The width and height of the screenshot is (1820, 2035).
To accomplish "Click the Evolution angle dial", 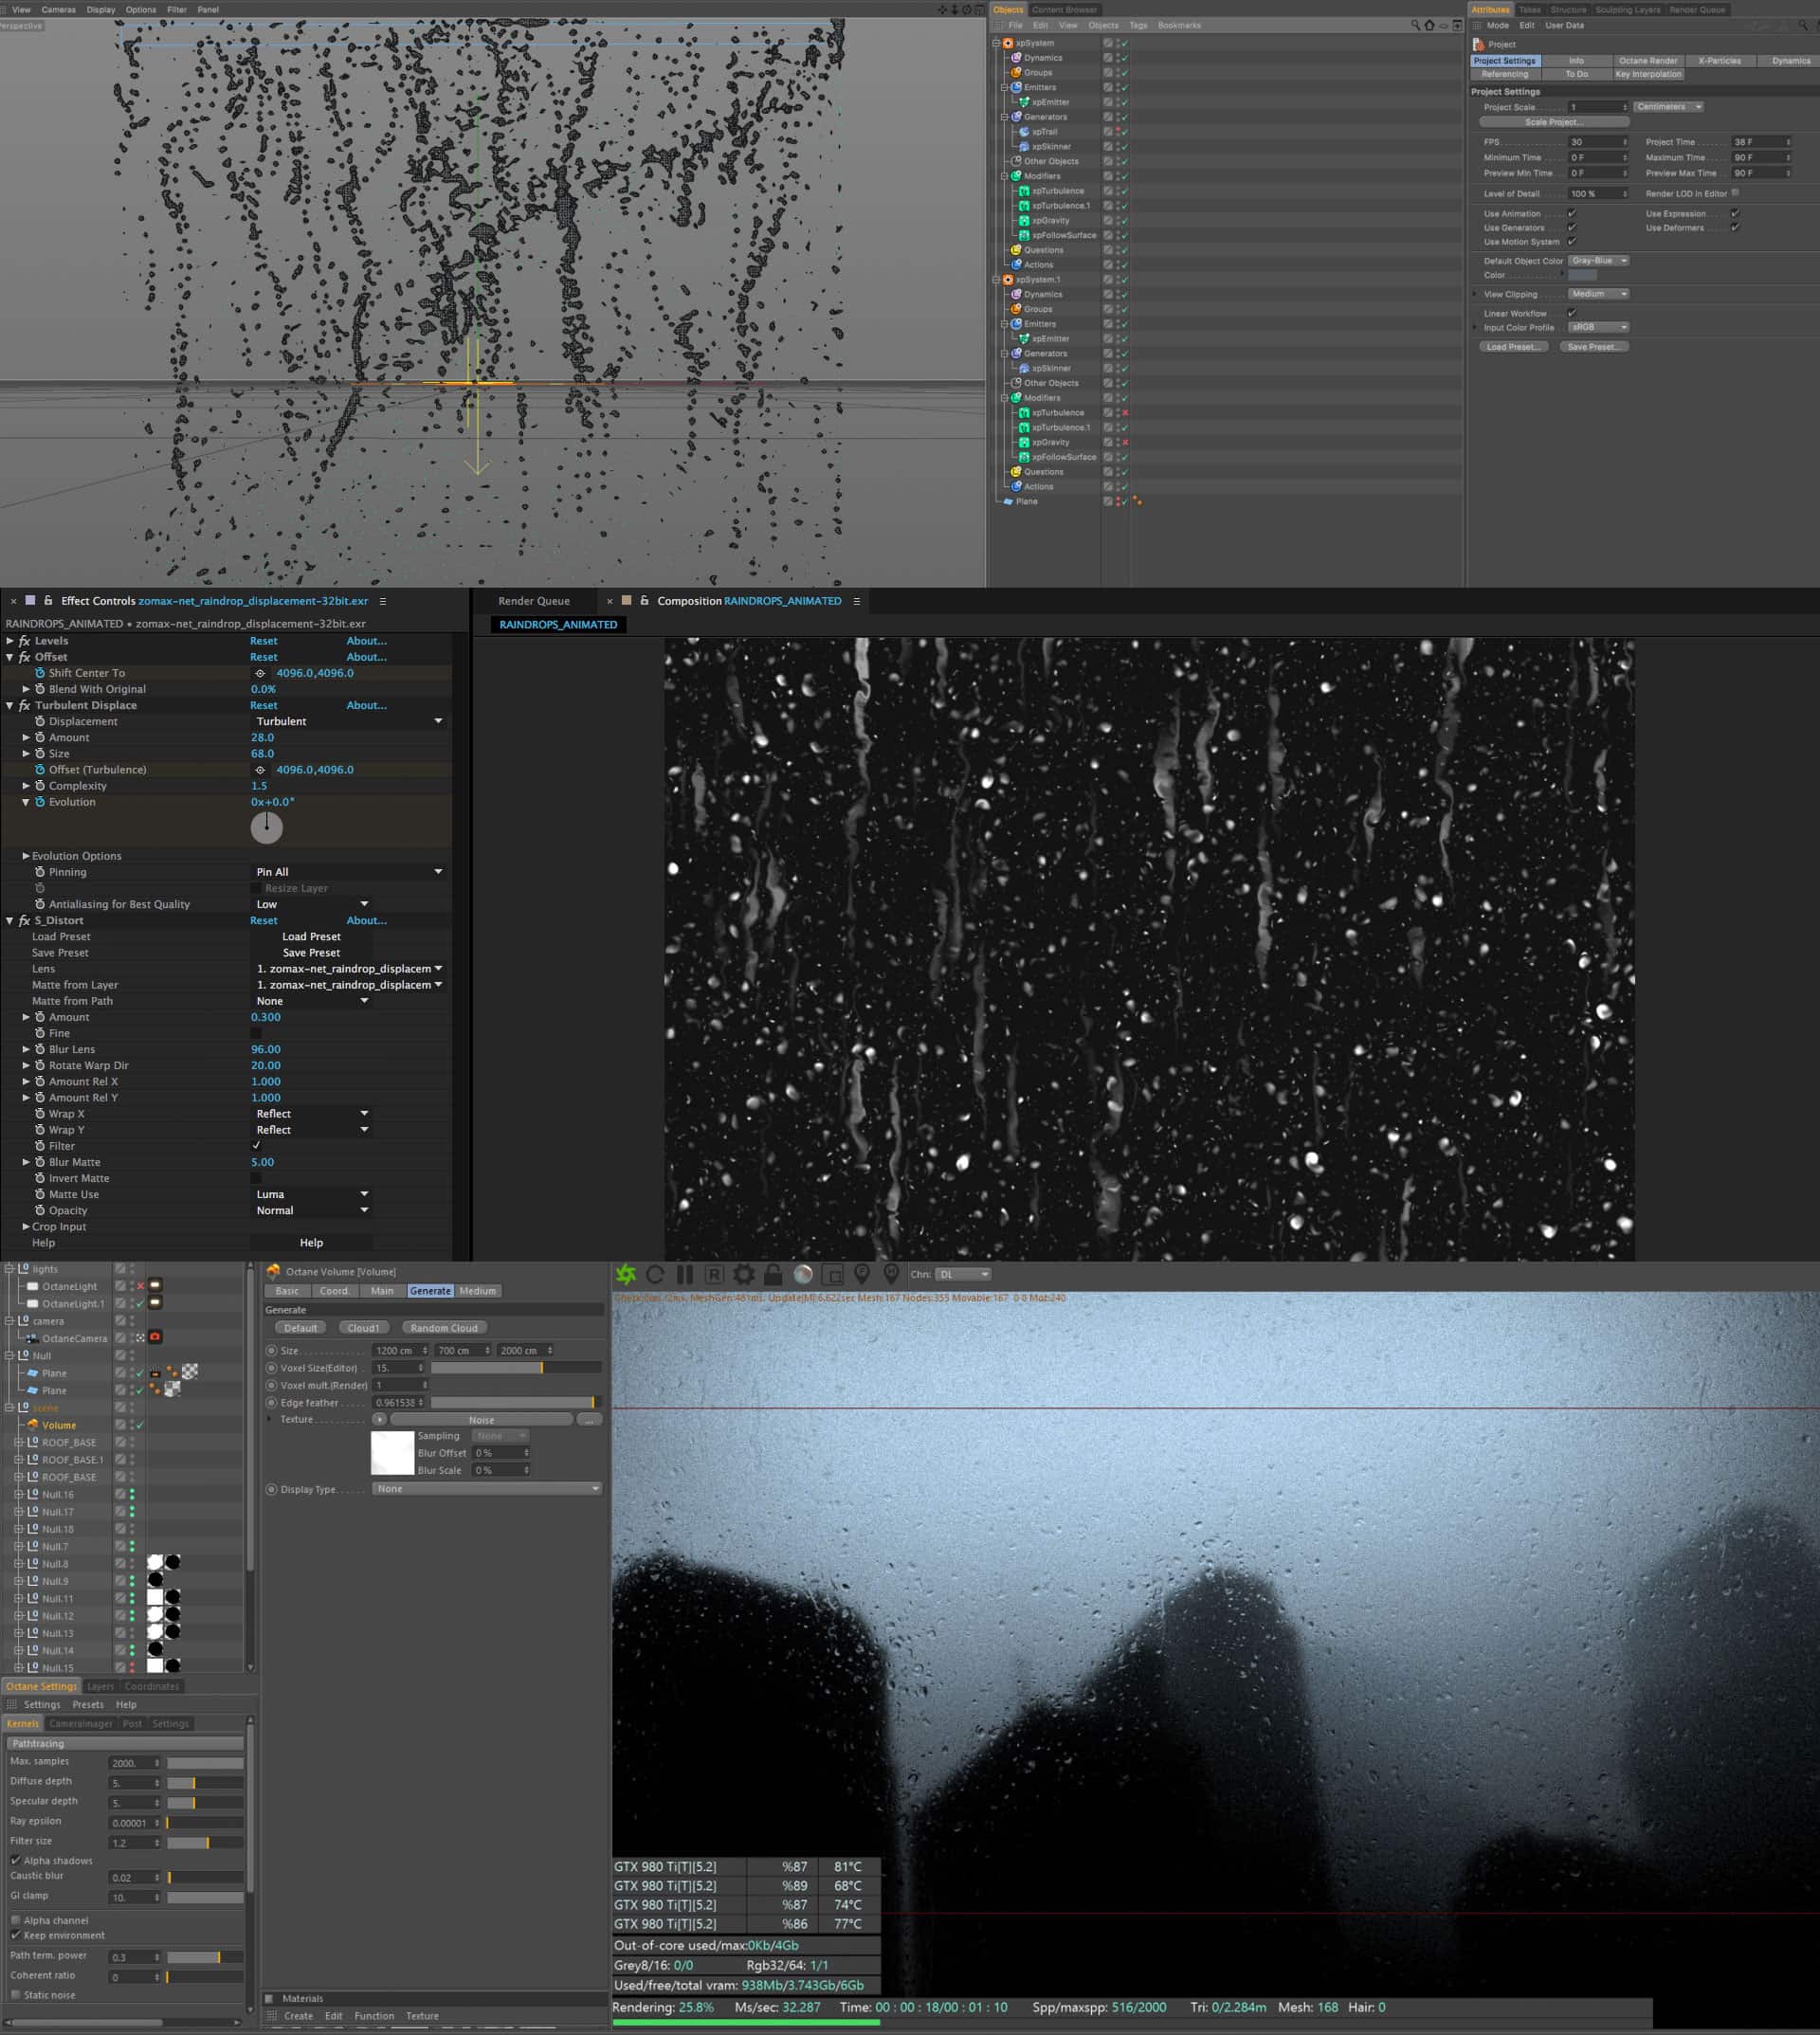I will [266, 827].
